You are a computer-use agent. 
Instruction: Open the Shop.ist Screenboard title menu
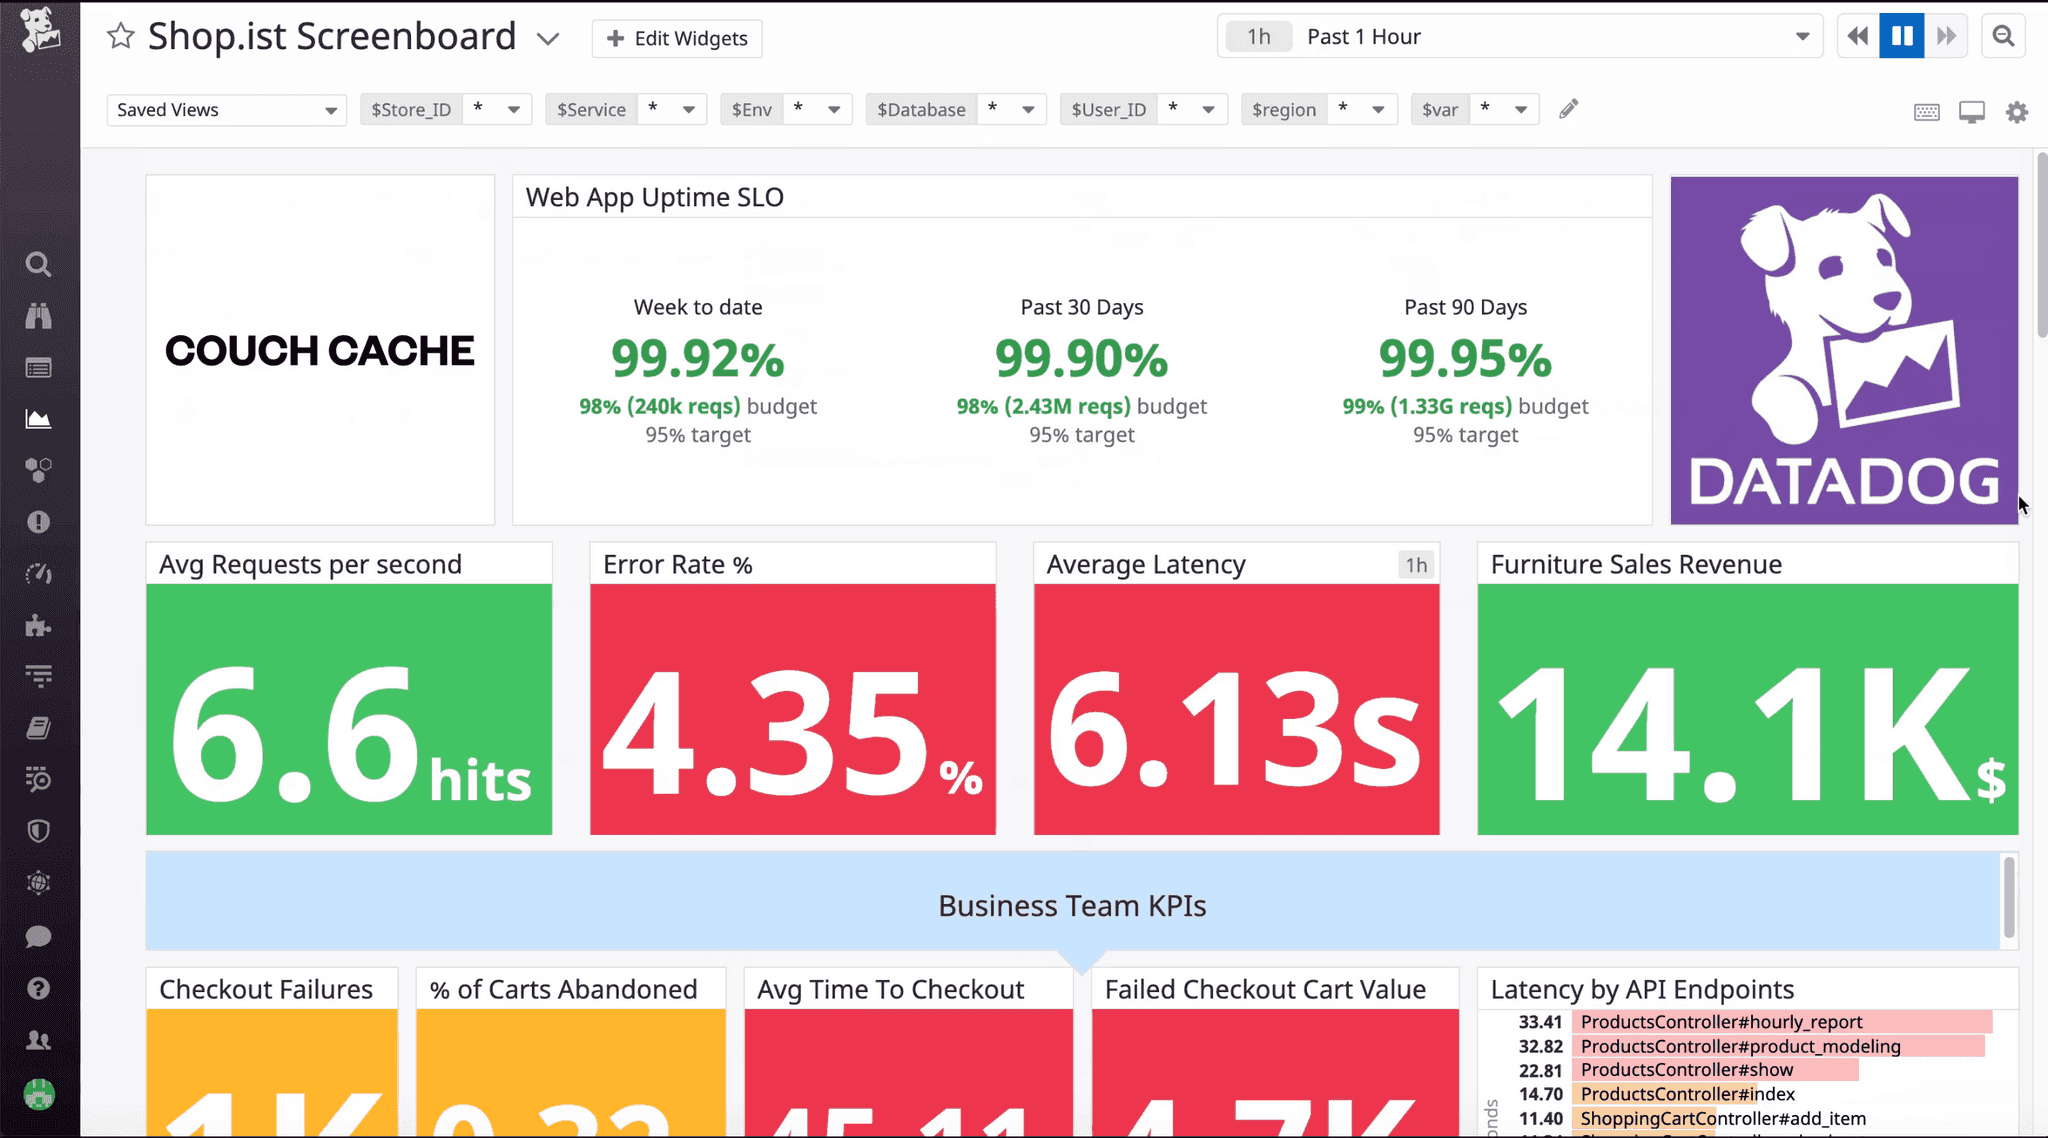(x=548, y=38)
